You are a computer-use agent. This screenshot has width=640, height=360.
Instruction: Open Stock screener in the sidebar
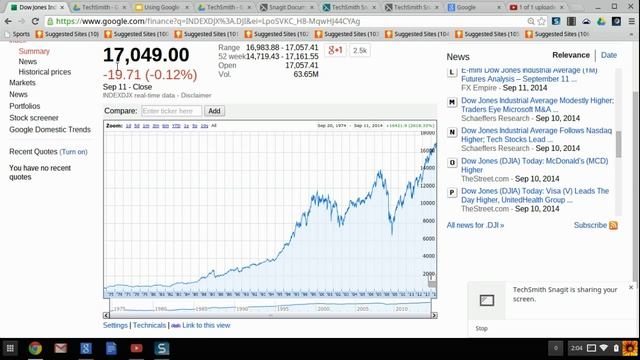(x=34, y=118)
